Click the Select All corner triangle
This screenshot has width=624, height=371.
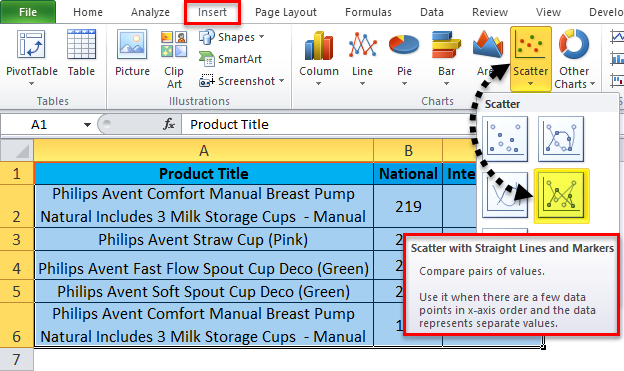(17, 150)
